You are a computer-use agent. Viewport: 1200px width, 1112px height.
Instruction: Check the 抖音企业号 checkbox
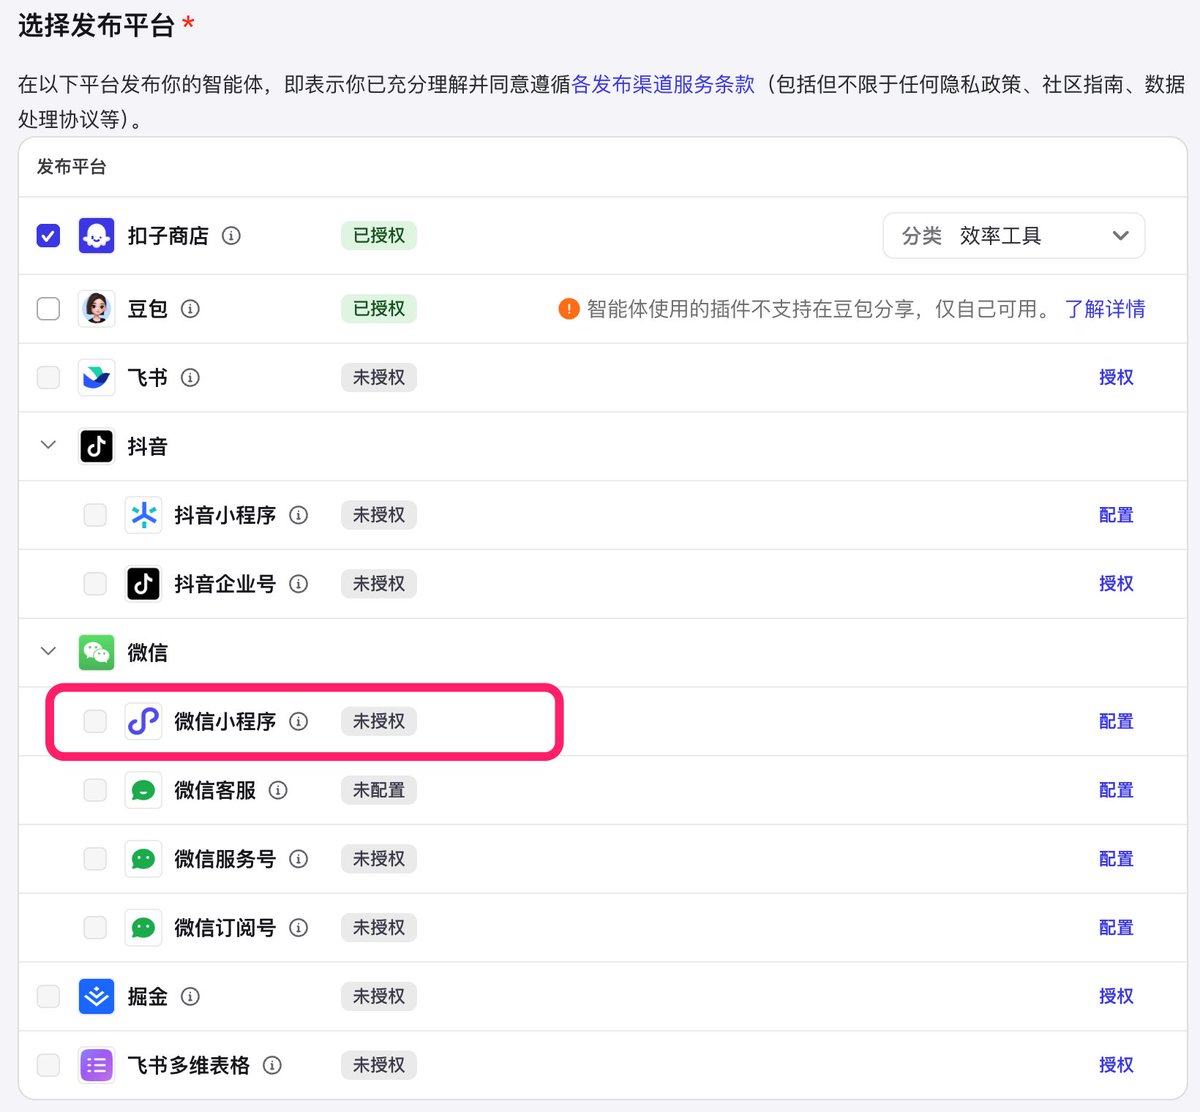tap(95, 584)
